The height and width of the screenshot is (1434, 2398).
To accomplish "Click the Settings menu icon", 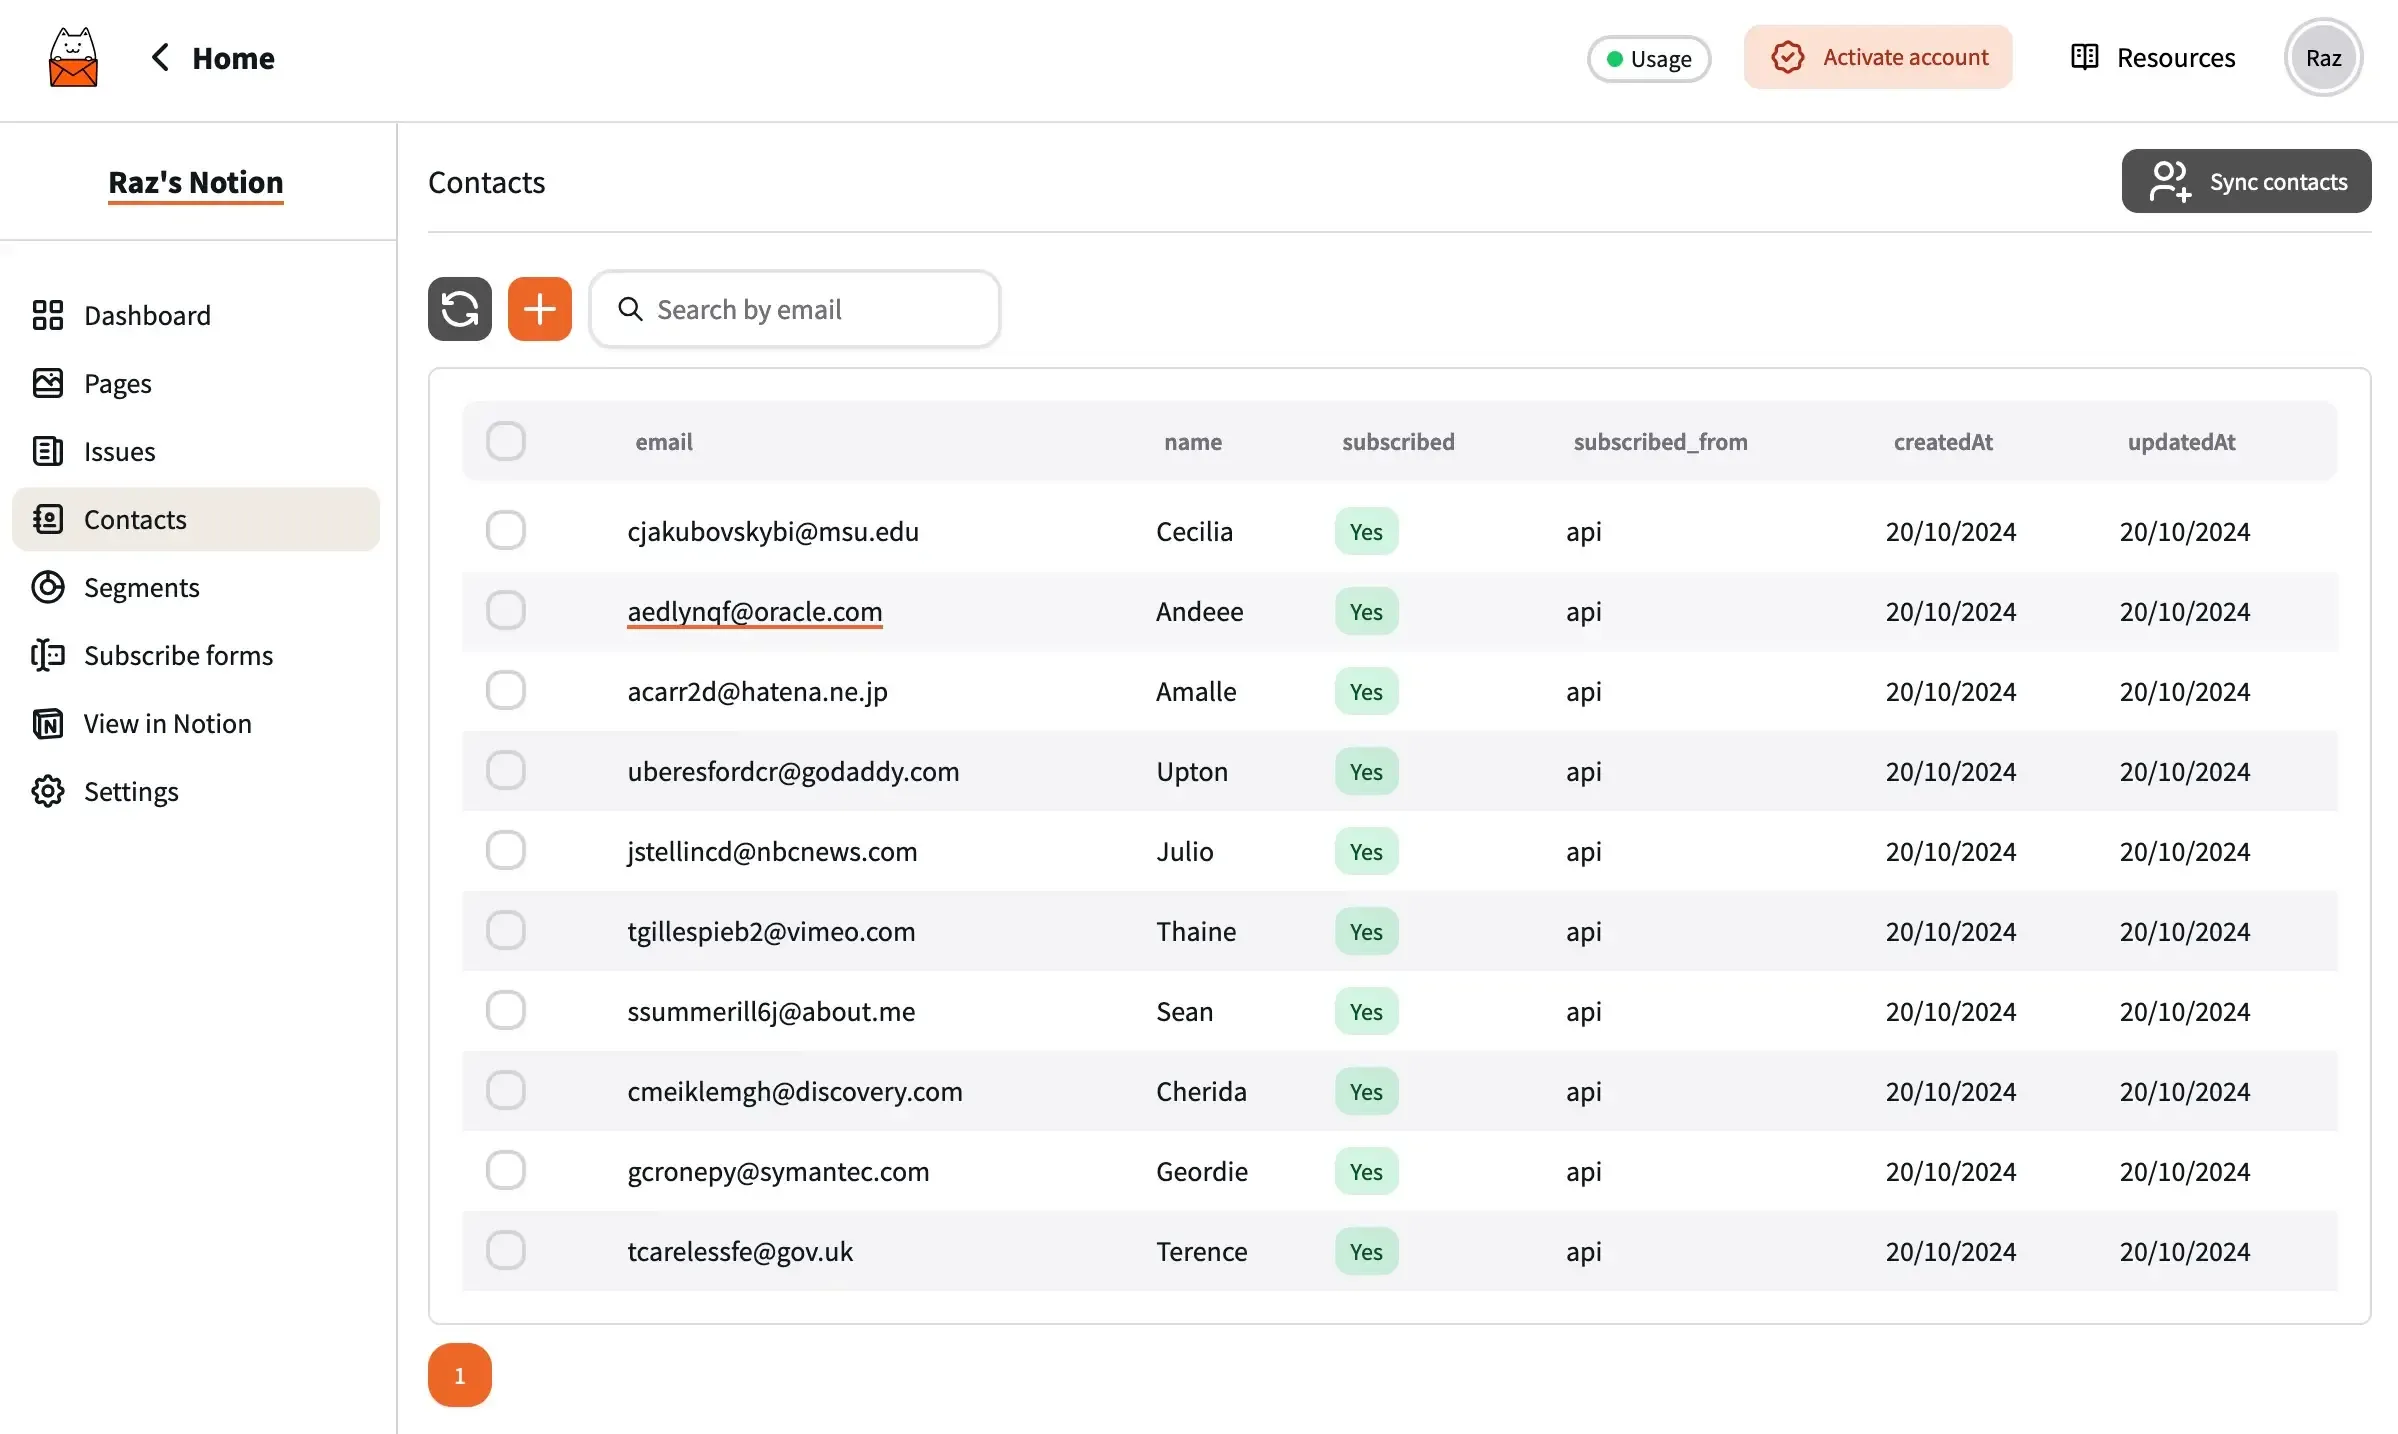I will tap(46, 792).
